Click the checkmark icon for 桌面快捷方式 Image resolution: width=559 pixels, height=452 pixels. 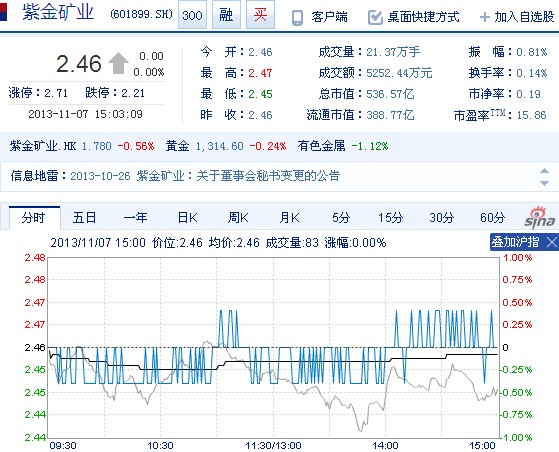(375, 17)
